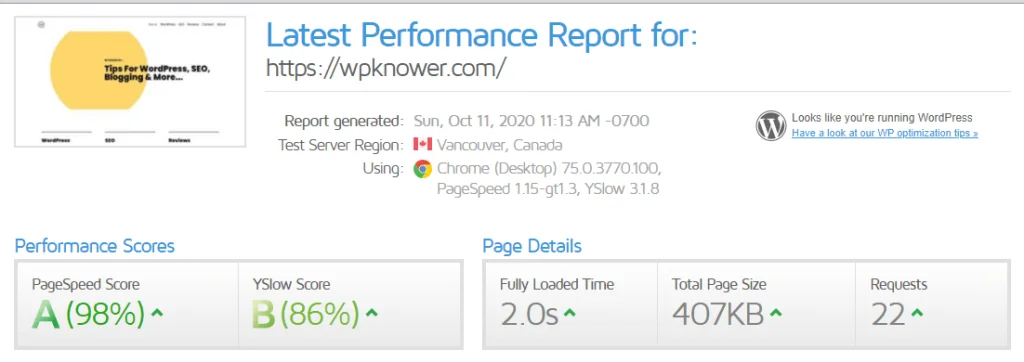Click the Latest Performance Report heading

(482, 34)
